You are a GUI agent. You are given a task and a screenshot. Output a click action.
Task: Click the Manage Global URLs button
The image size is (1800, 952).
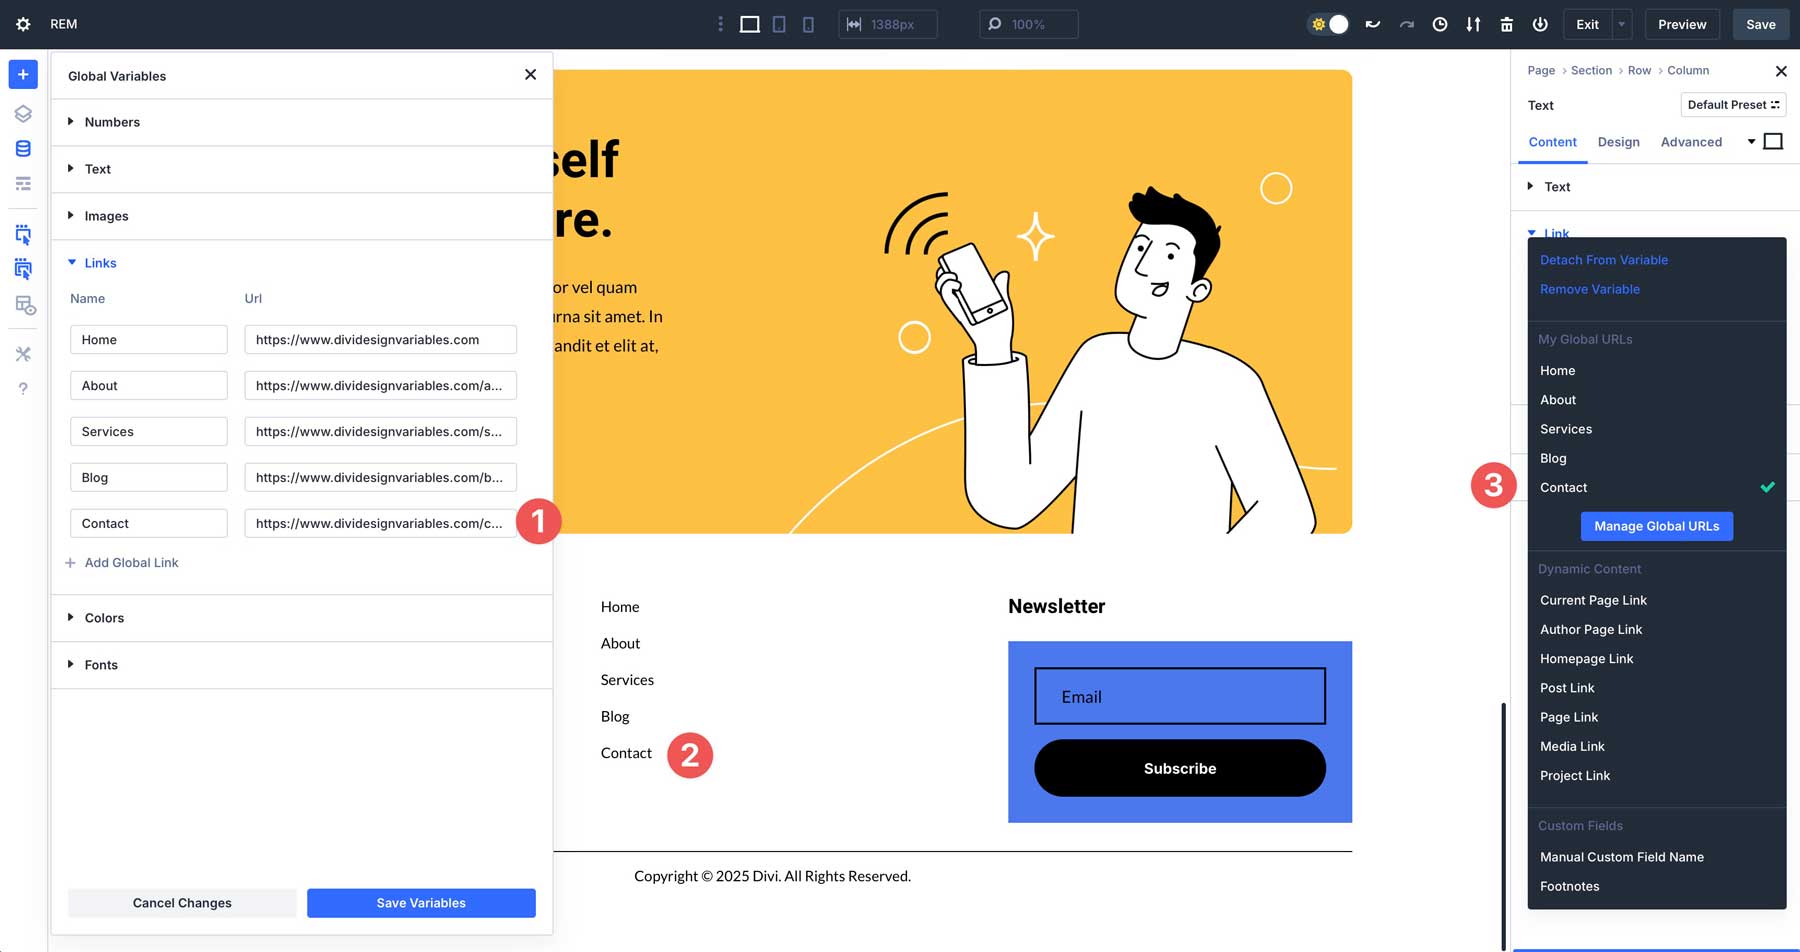click(1656, 525)
